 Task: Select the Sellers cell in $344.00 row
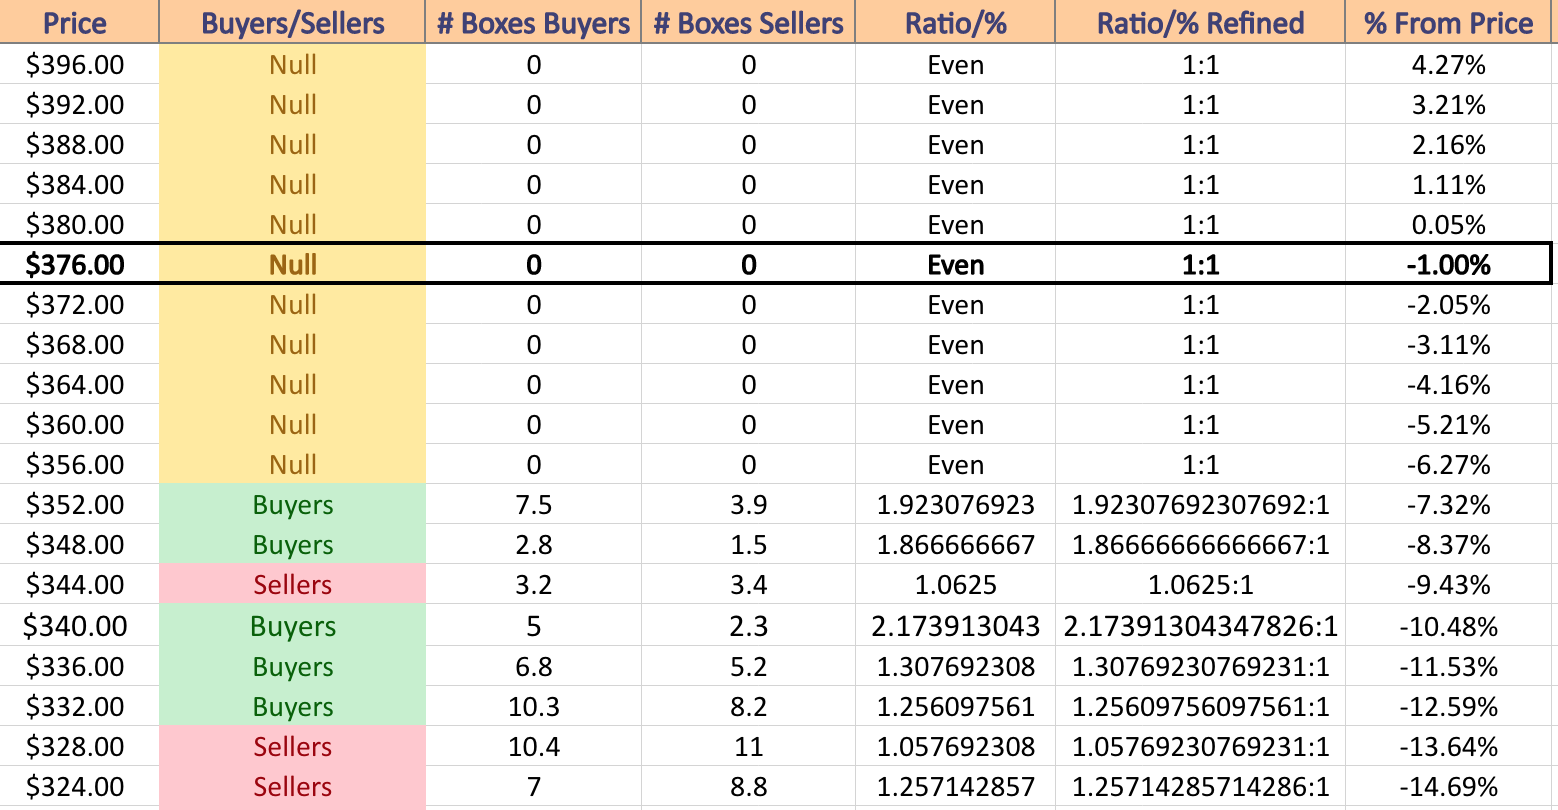(x=293, y=585)
